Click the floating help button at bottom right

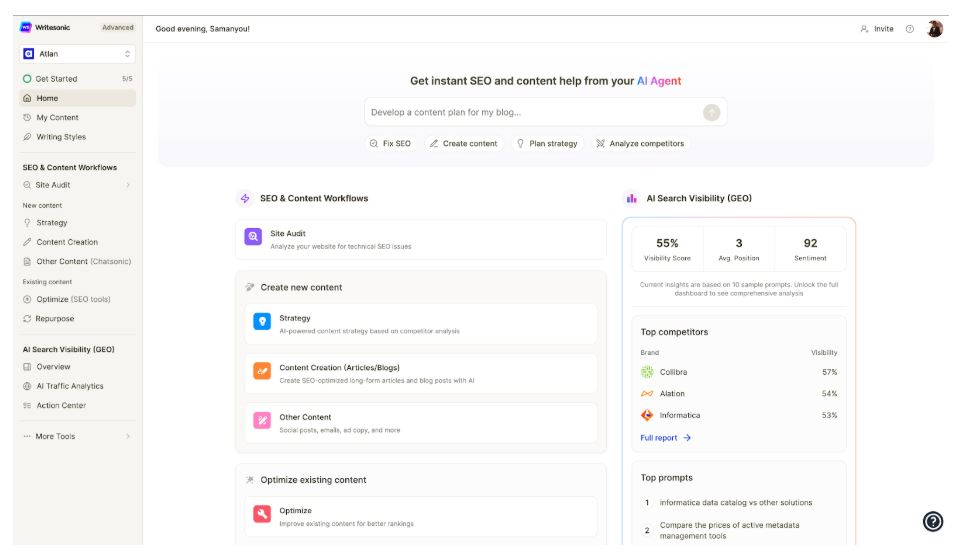point(932,521)
